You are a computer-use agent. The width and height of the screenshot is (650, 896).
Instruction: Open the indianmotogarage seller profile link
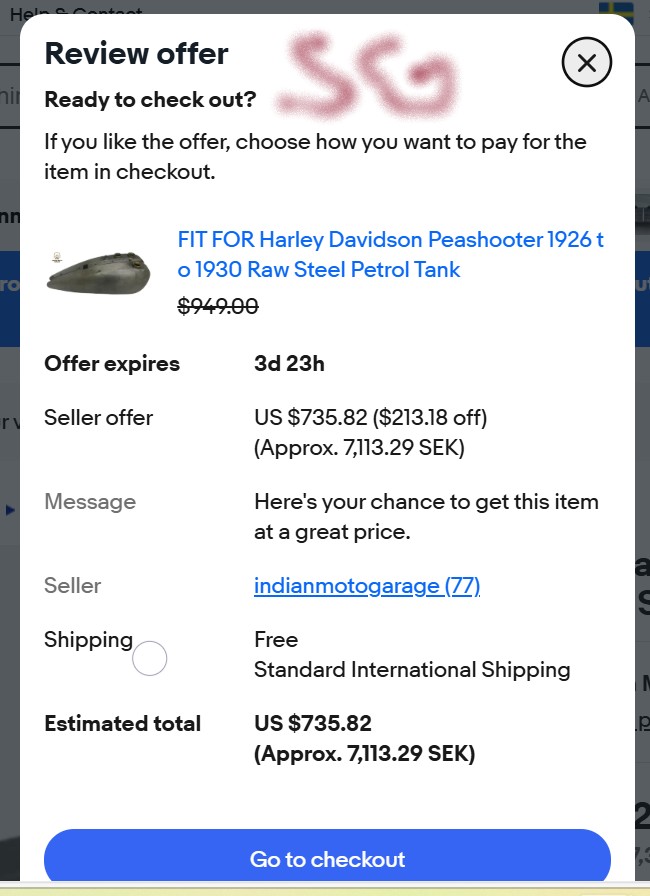click(x=367, y=586)
